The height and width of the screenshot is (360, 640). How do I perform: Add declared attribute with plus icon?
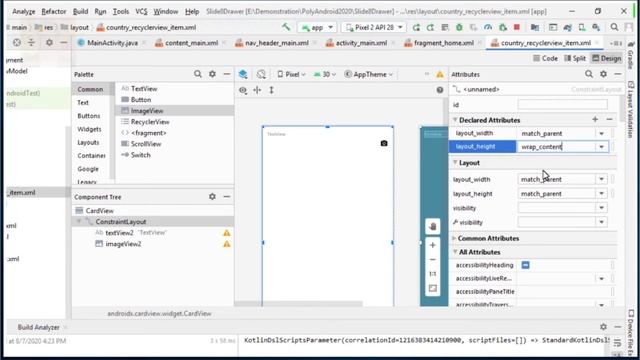click(595, 120)
